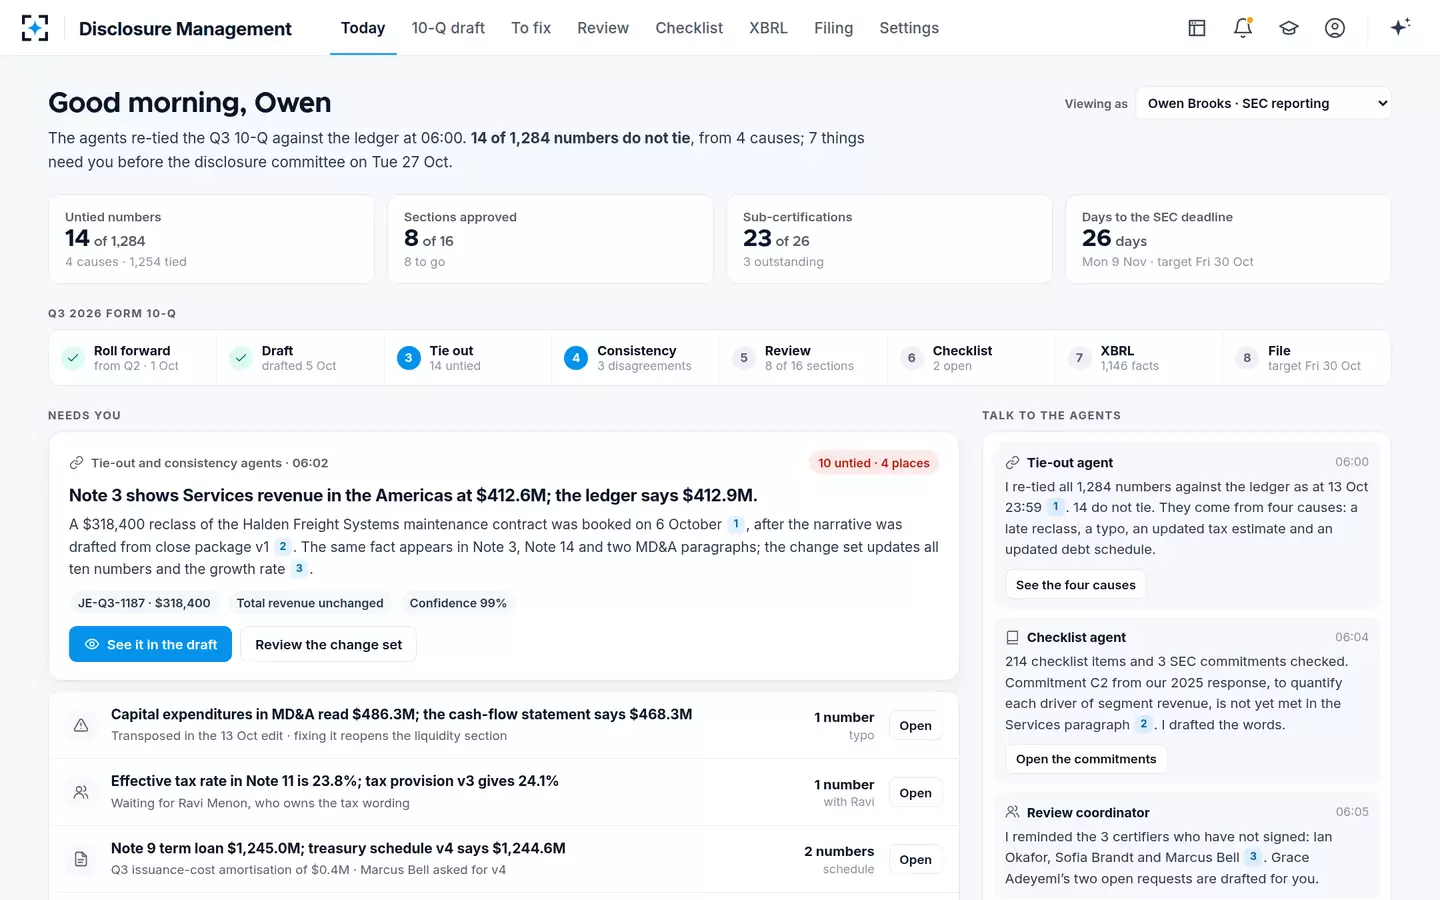Click step 4 circle for Consistency
Screen dimensions: 1440x900
coord(576,358)
